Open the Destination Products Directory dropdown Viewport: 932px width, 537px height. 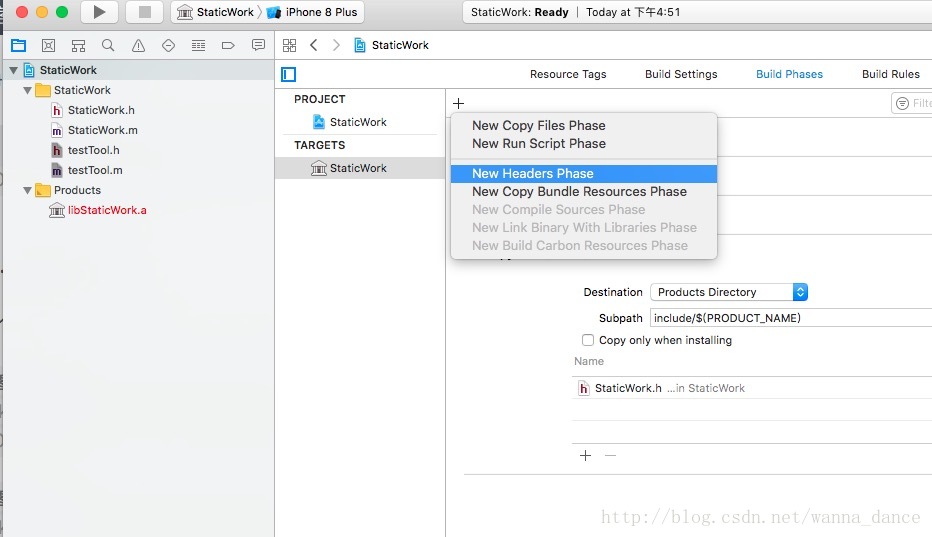tap(729, 292)
